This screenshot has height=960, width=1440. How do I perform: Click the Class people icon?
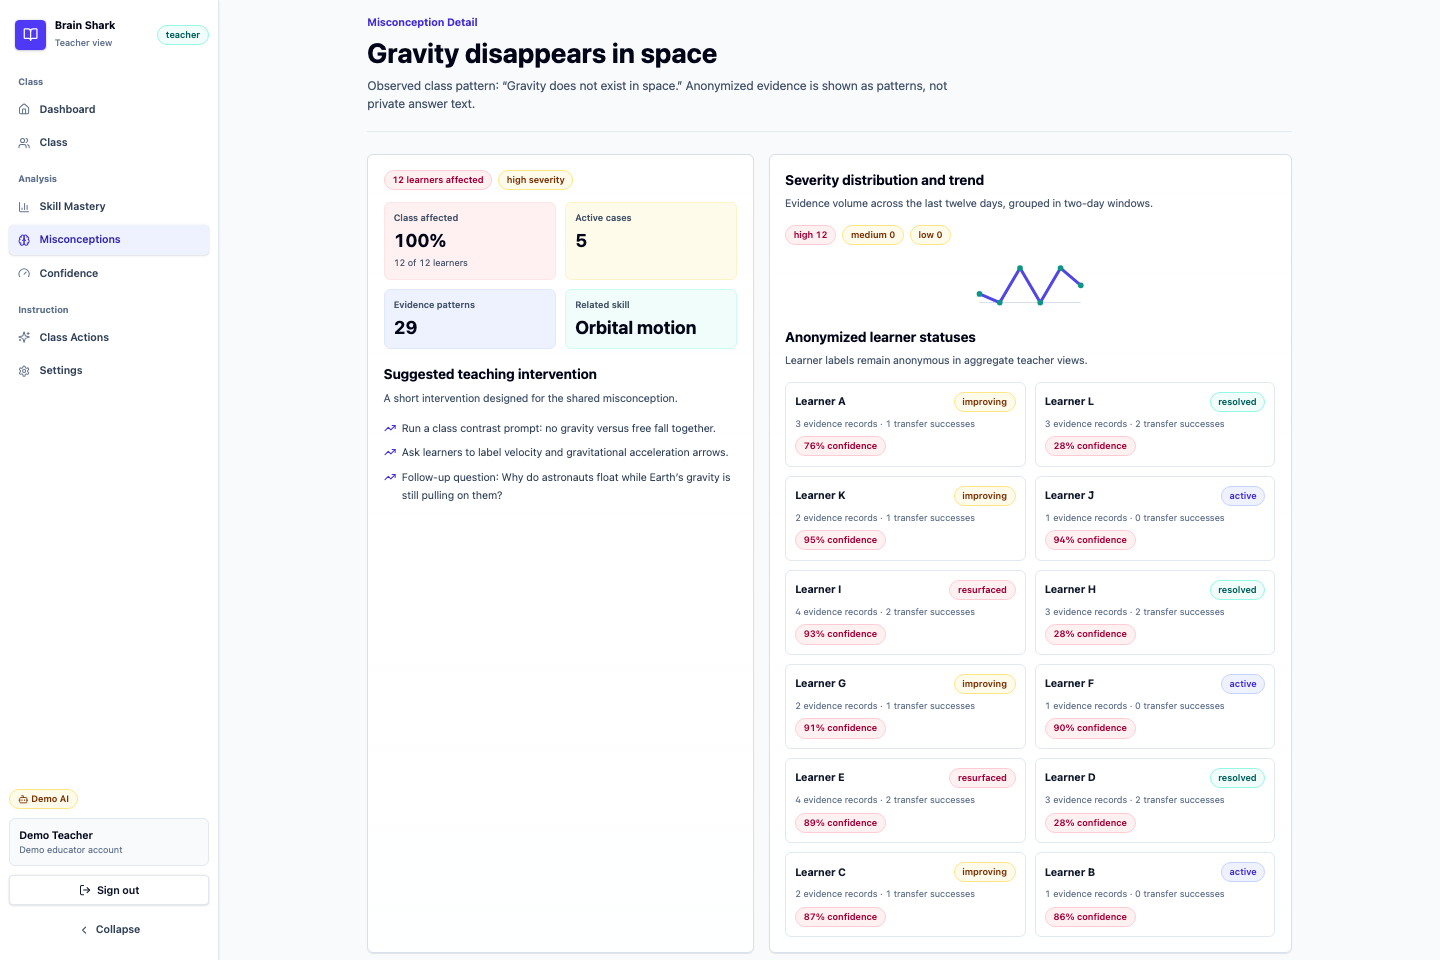click(24, 143)
